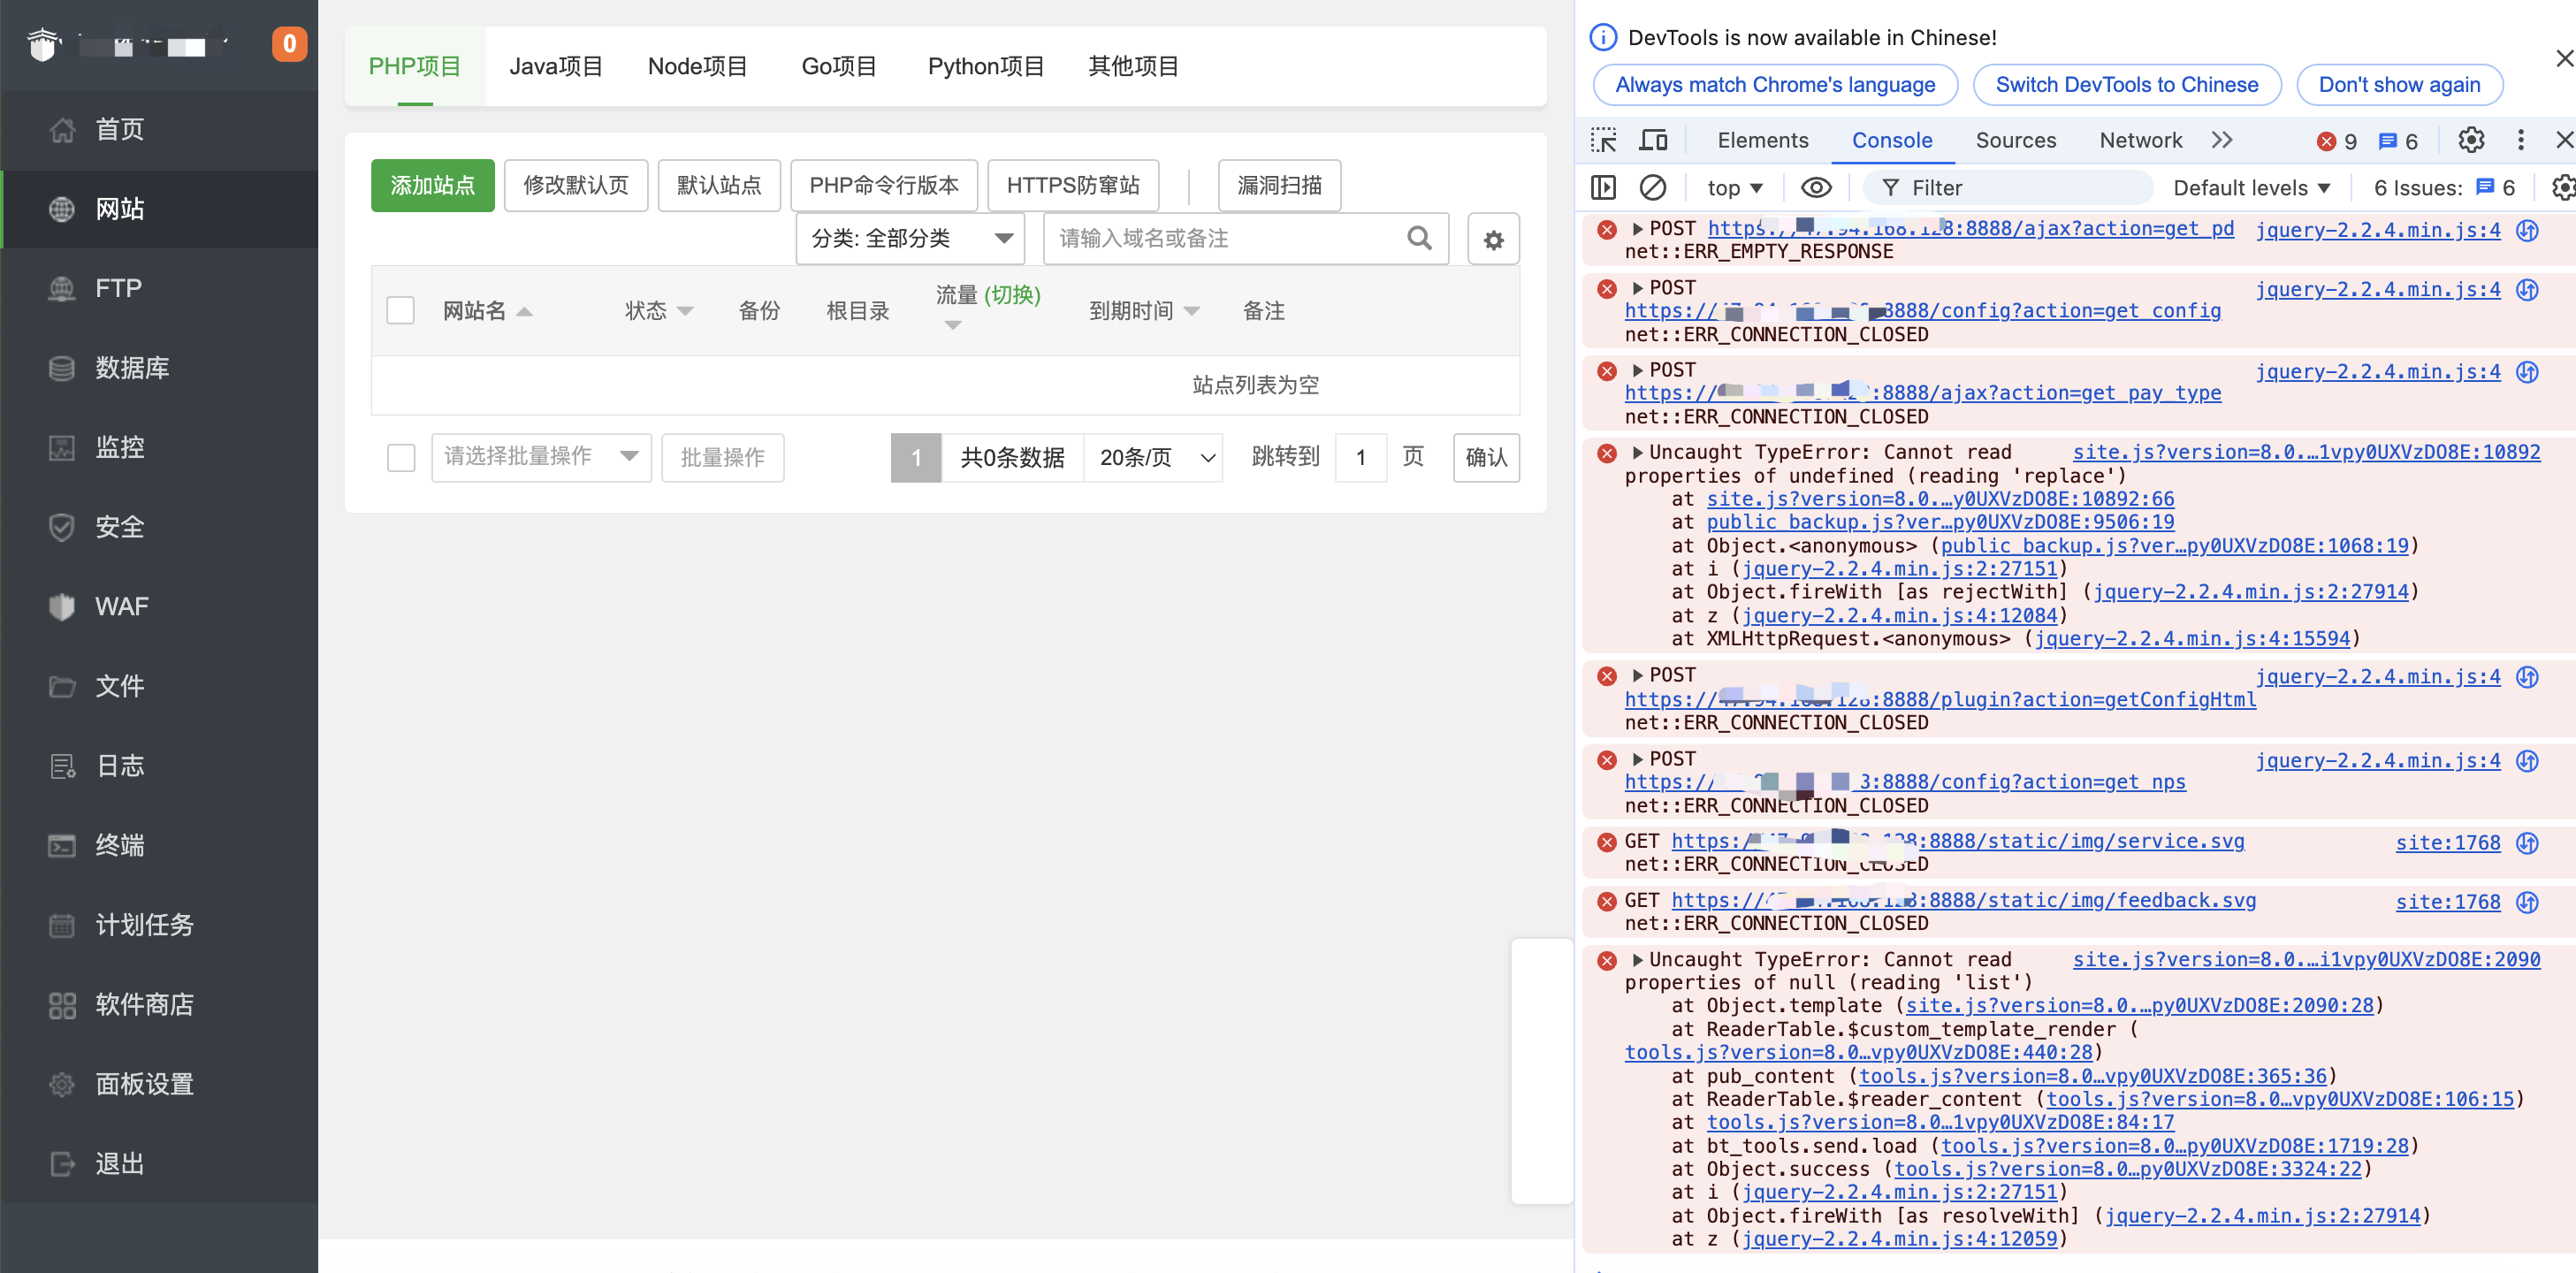Viewport: 2576px width, 1273px height.
Task: Open the 安全 shield sidebar icon
Action: point(62,527)
